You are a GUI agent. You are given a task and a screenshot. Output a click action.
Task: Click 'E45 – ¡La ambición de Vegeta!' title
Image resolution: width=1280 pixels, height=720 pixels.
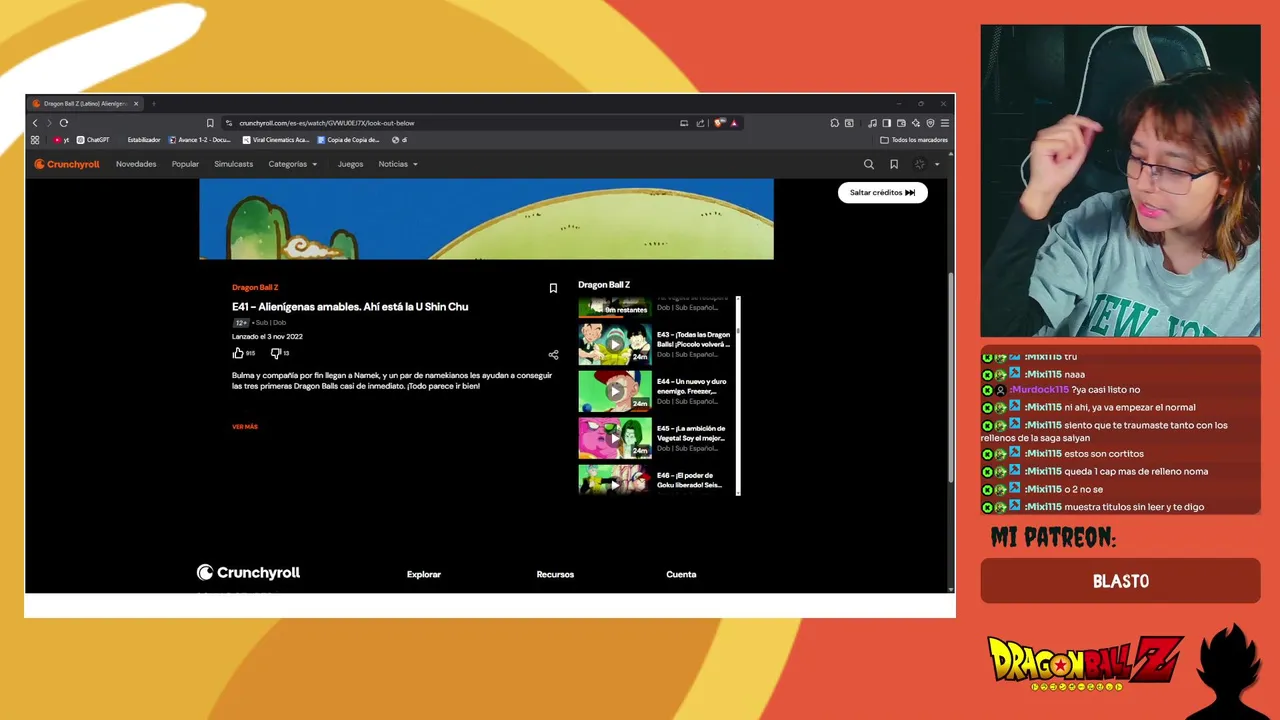691,433
